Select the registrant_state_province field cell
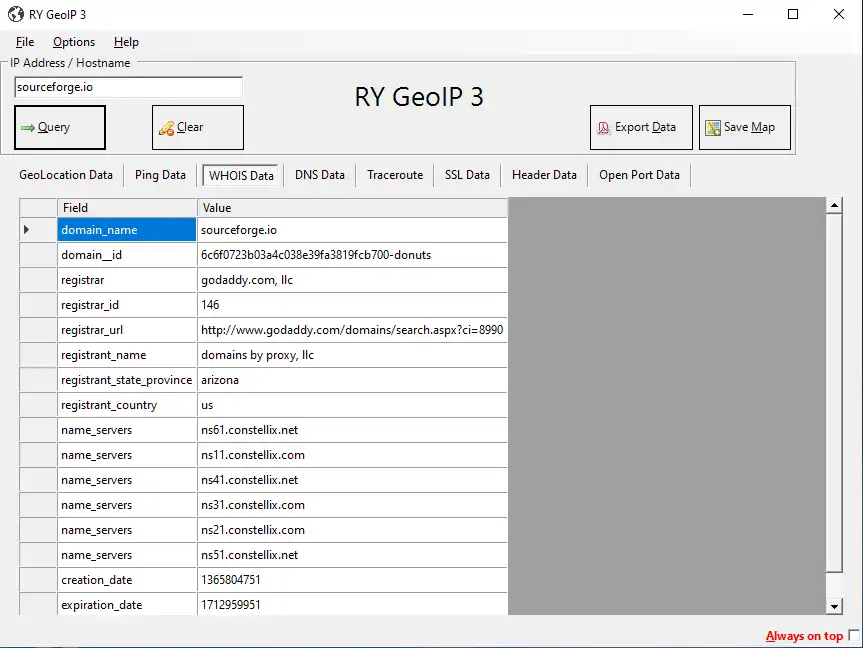The image size is (863, 648). (127, 380)
